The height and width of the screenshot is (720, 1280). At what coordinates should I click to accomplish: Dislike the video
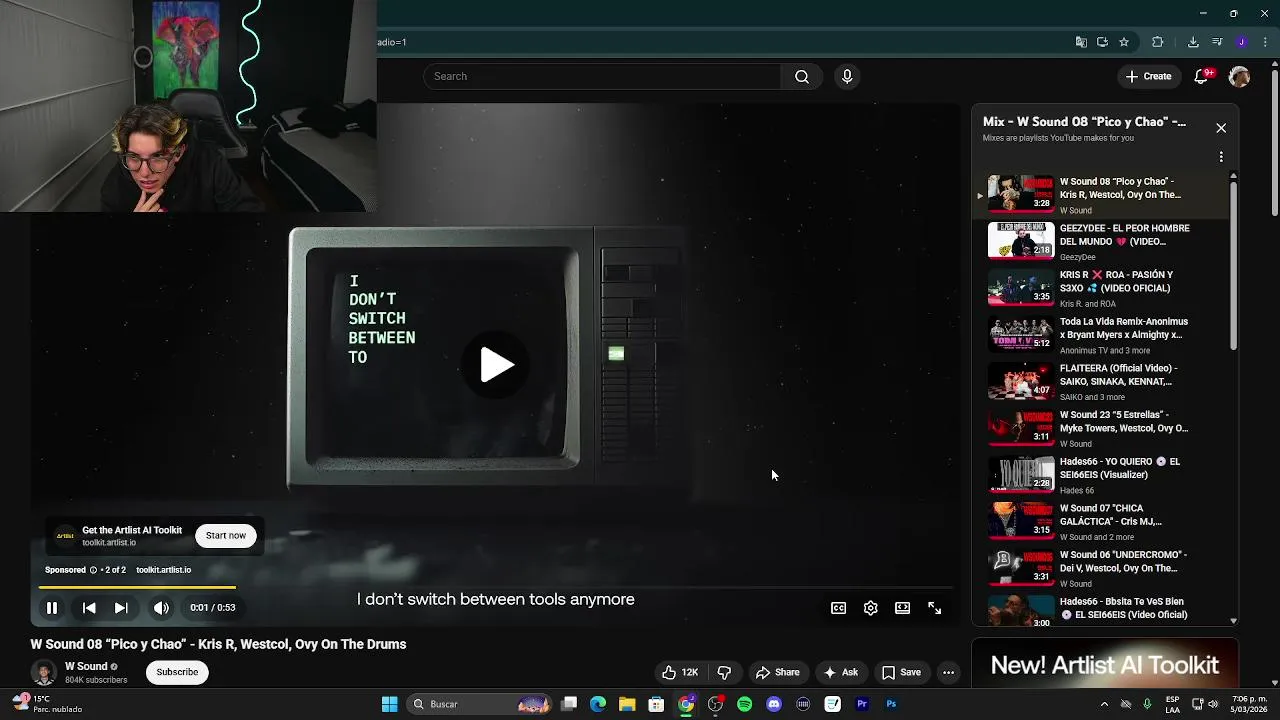click(x=724, y=672)
